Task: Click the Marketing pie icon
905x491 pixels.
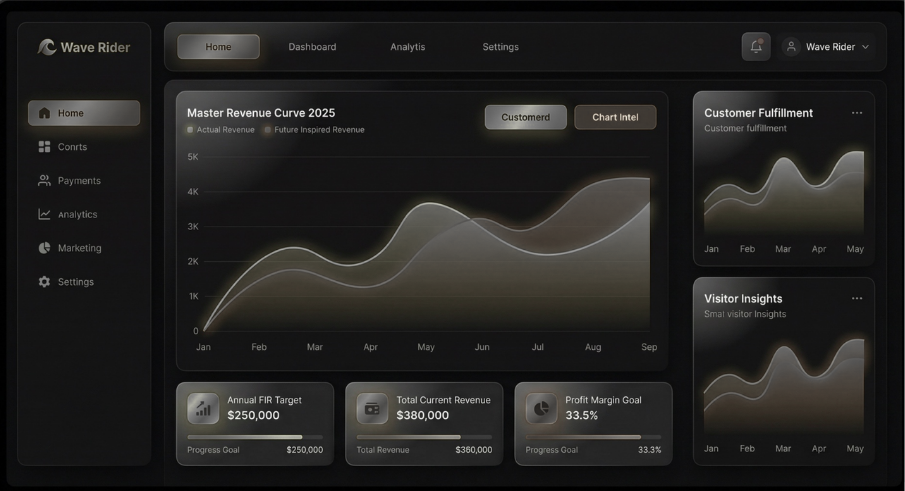Action: point(44,248)
